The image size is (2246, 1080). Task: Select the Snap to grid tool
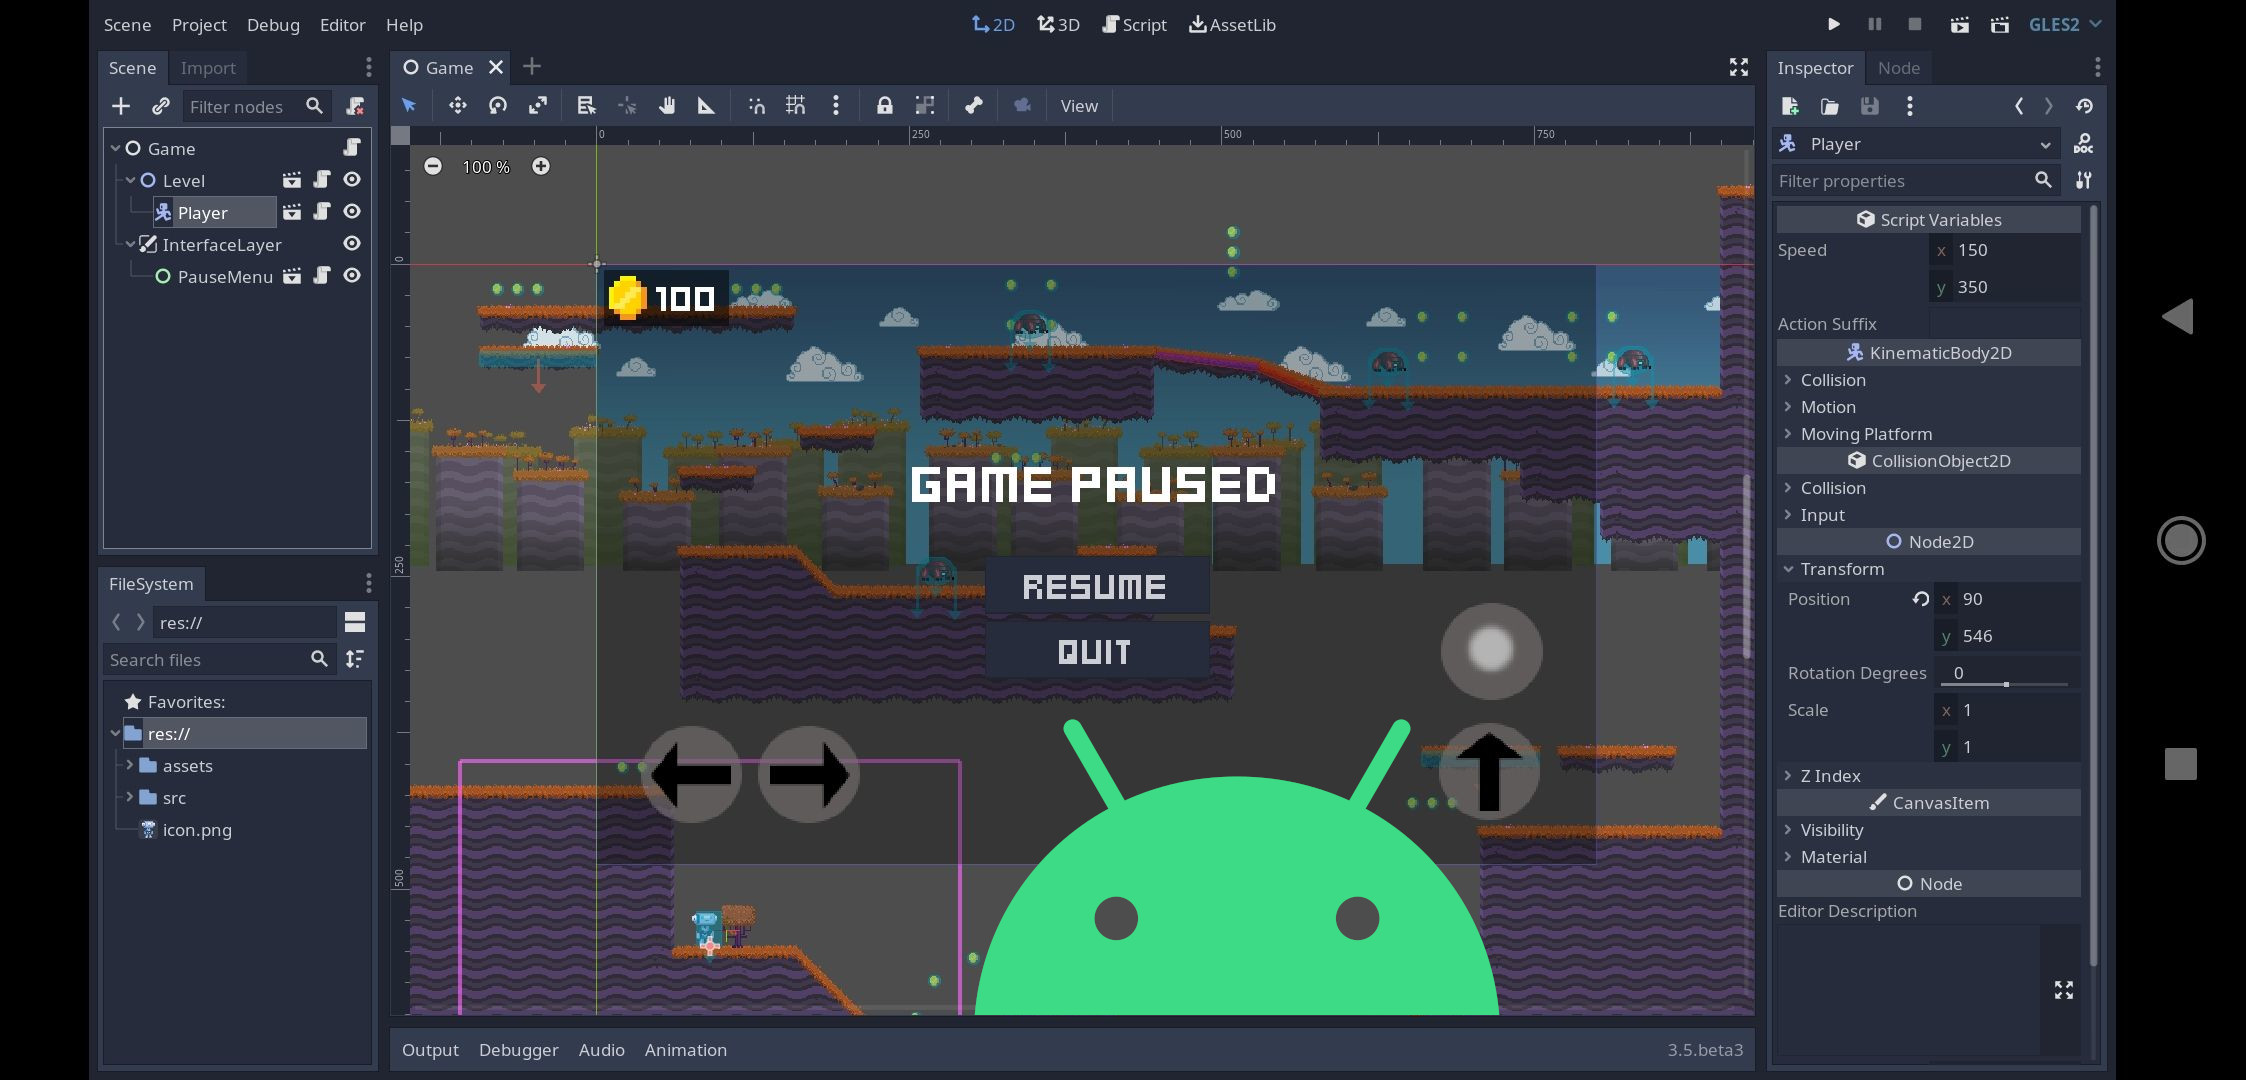pyautogui.click(x=794, y=106)
